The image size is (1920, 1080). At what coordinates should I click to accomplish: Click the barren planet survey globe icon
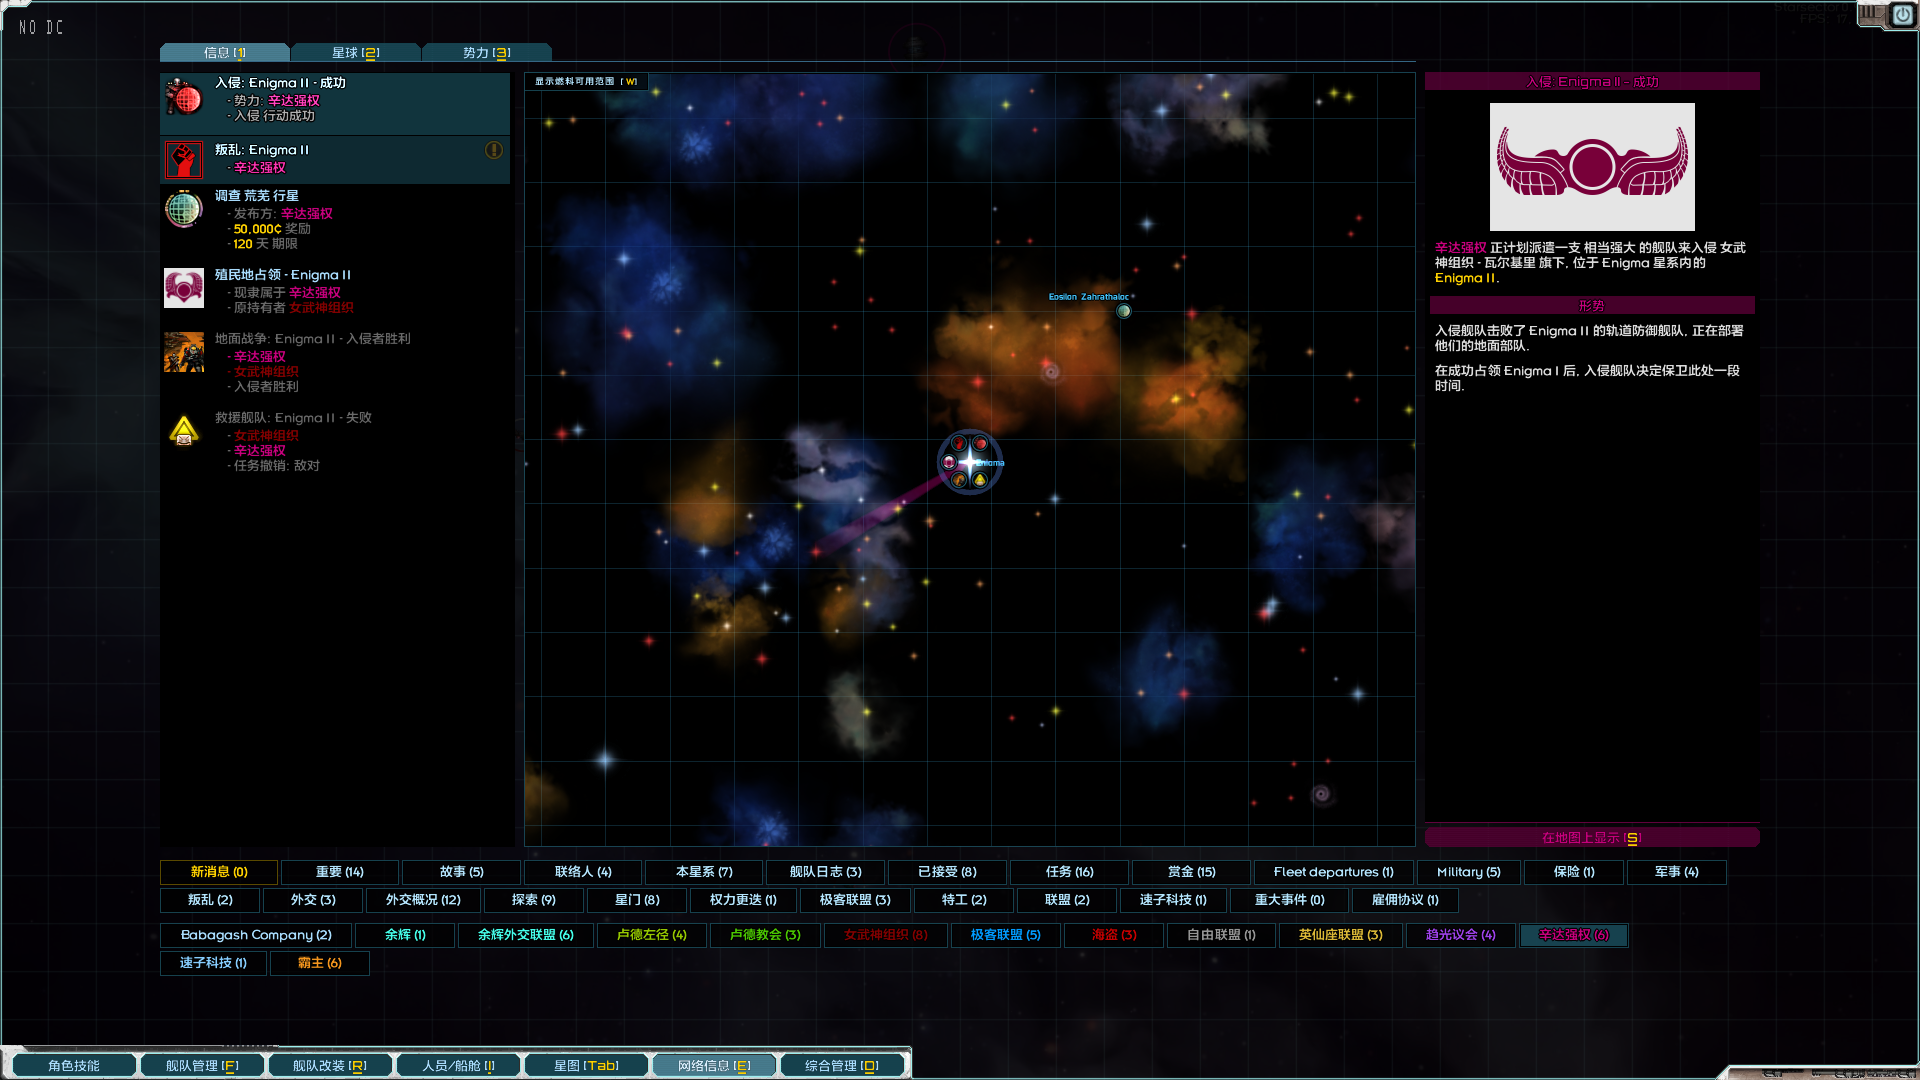coord(184,209)
